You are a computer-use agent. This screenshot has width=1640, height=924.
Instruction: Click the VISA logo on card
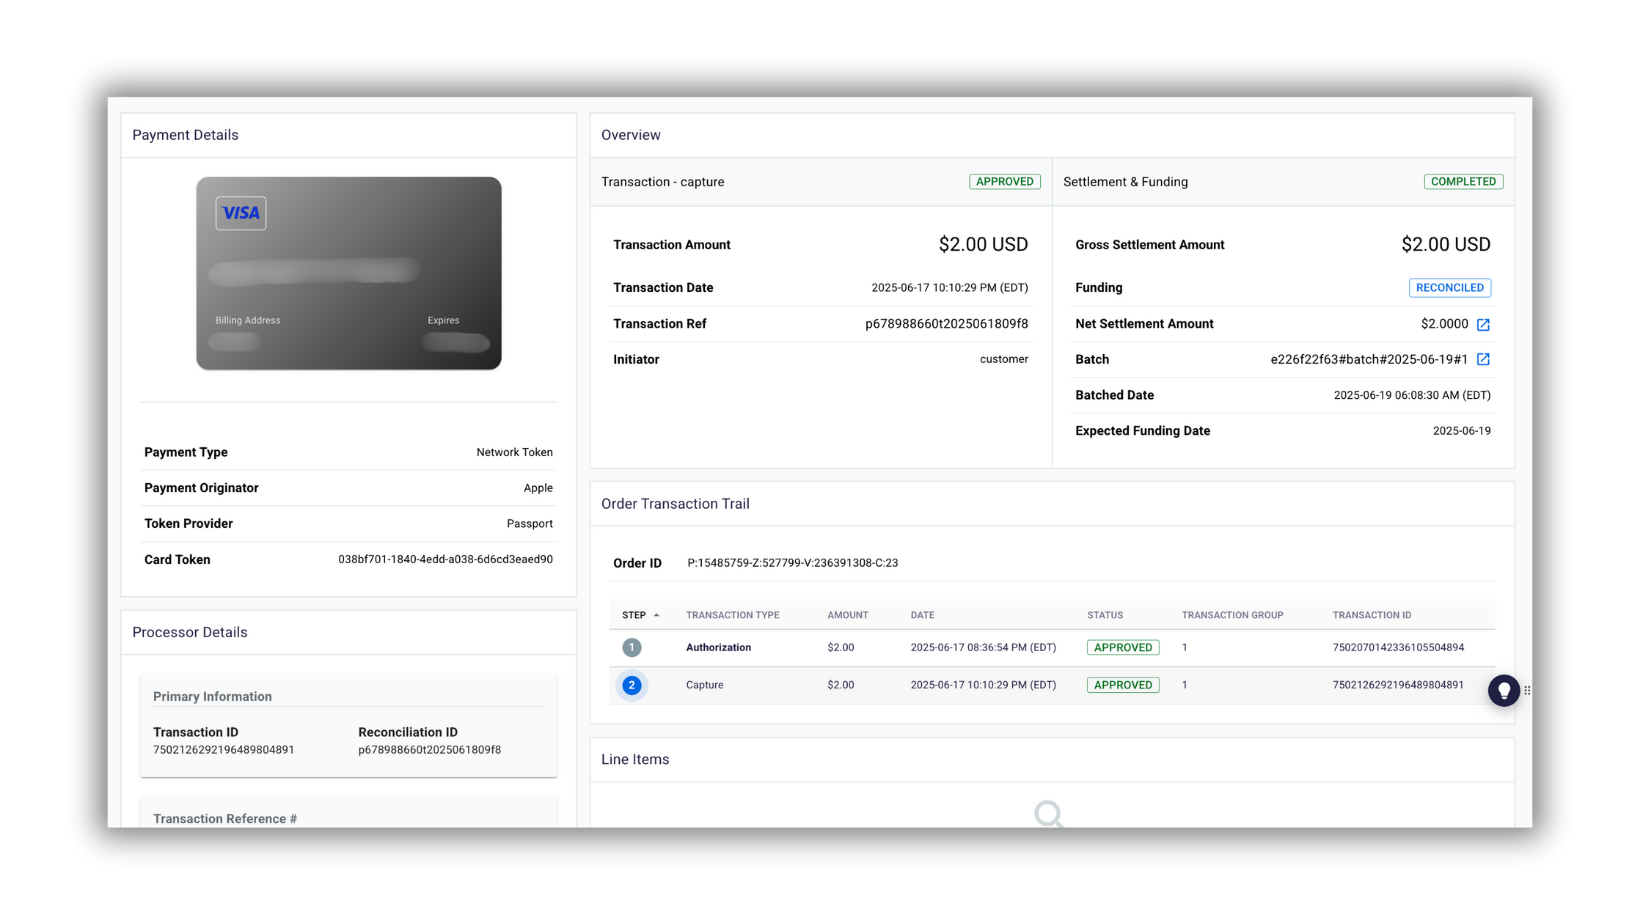[x=241, y=213]
